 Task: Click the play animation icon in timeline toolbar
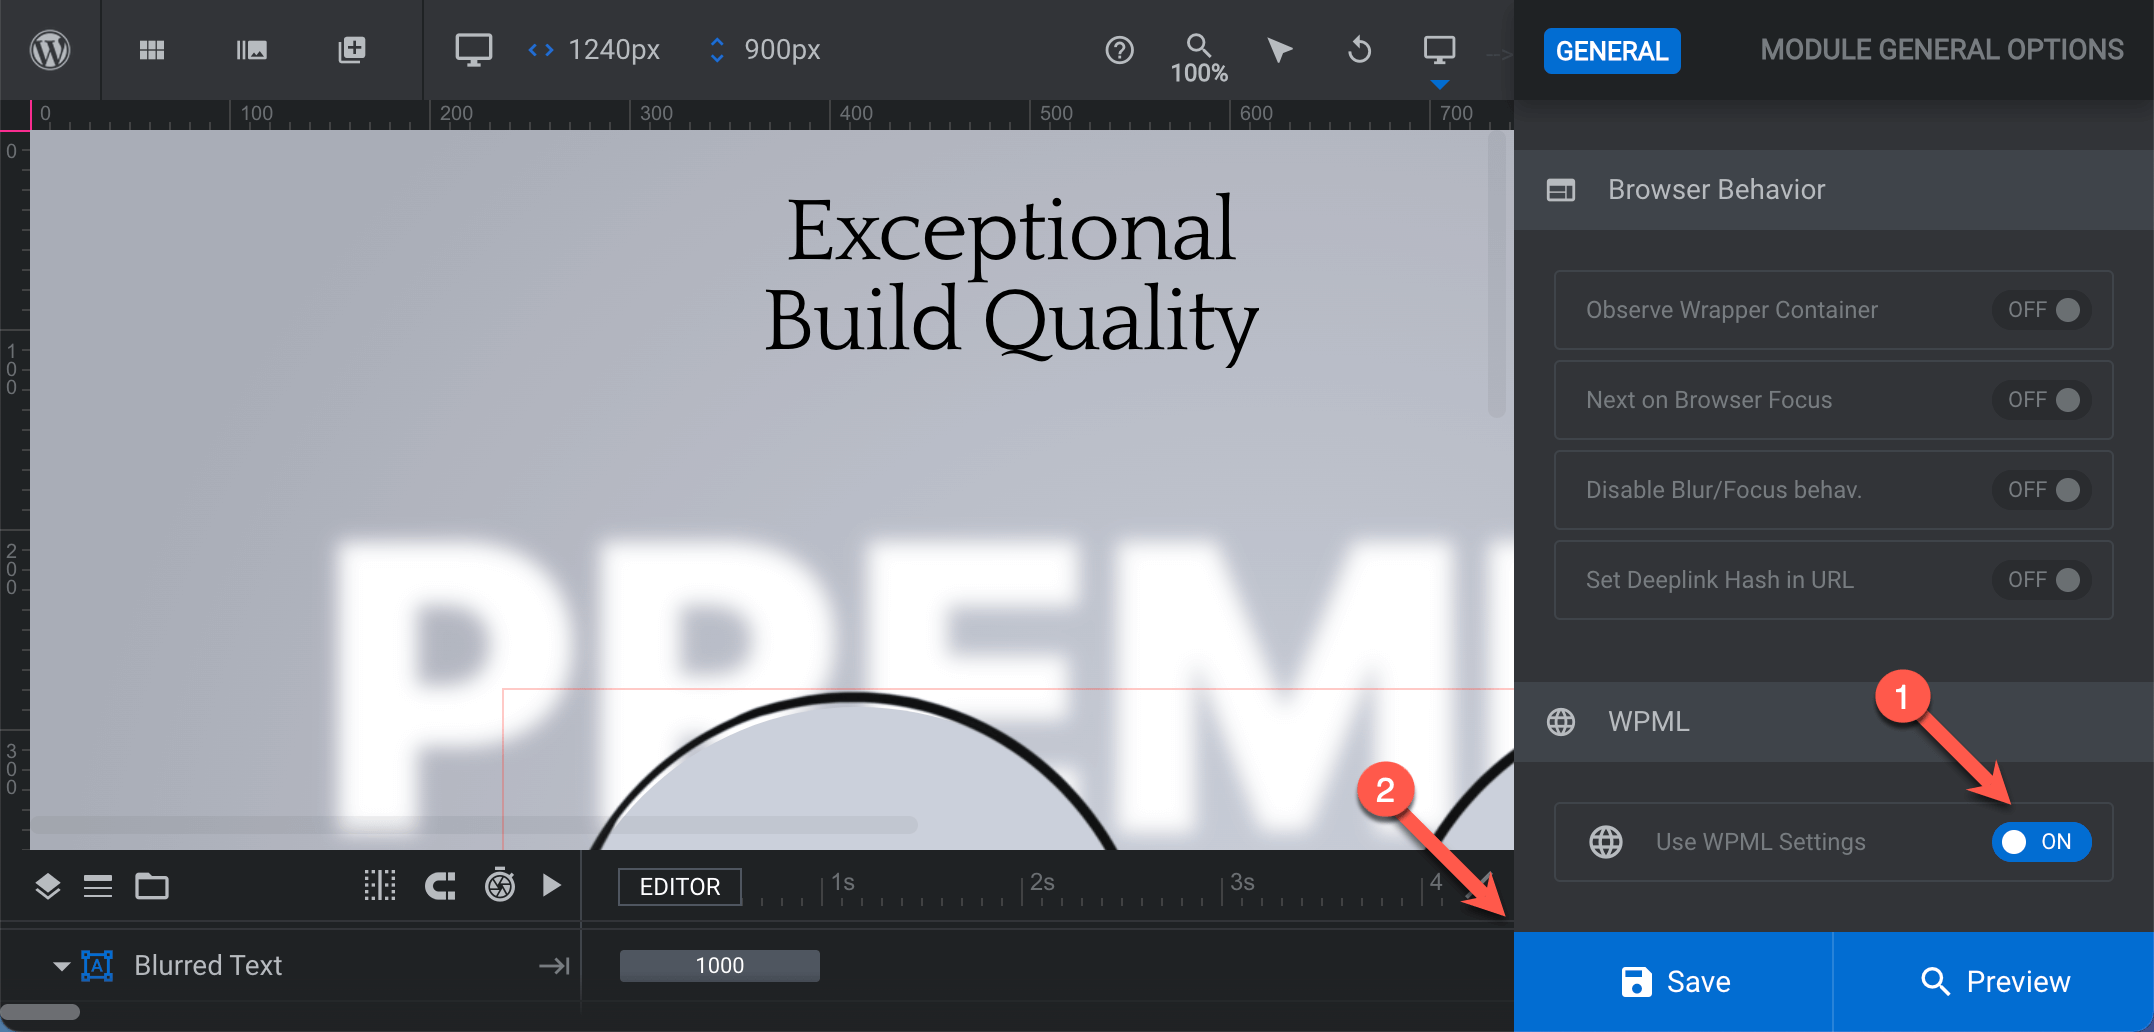tap(551, 885)
